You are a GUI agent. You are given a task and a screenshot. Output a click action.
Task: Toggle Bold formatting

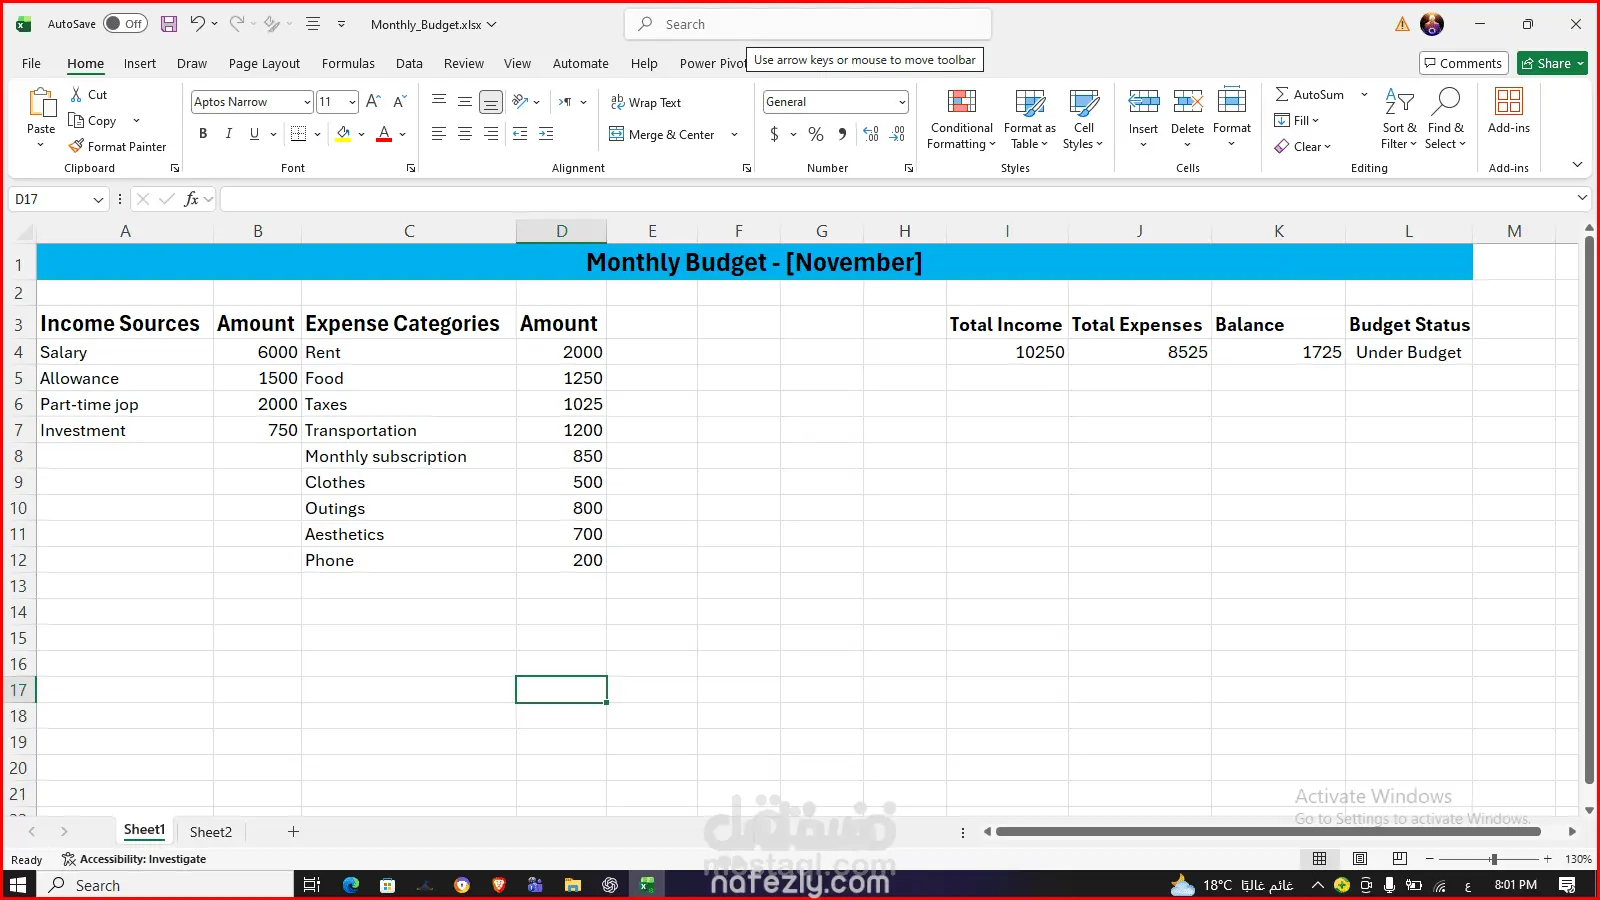203,134
